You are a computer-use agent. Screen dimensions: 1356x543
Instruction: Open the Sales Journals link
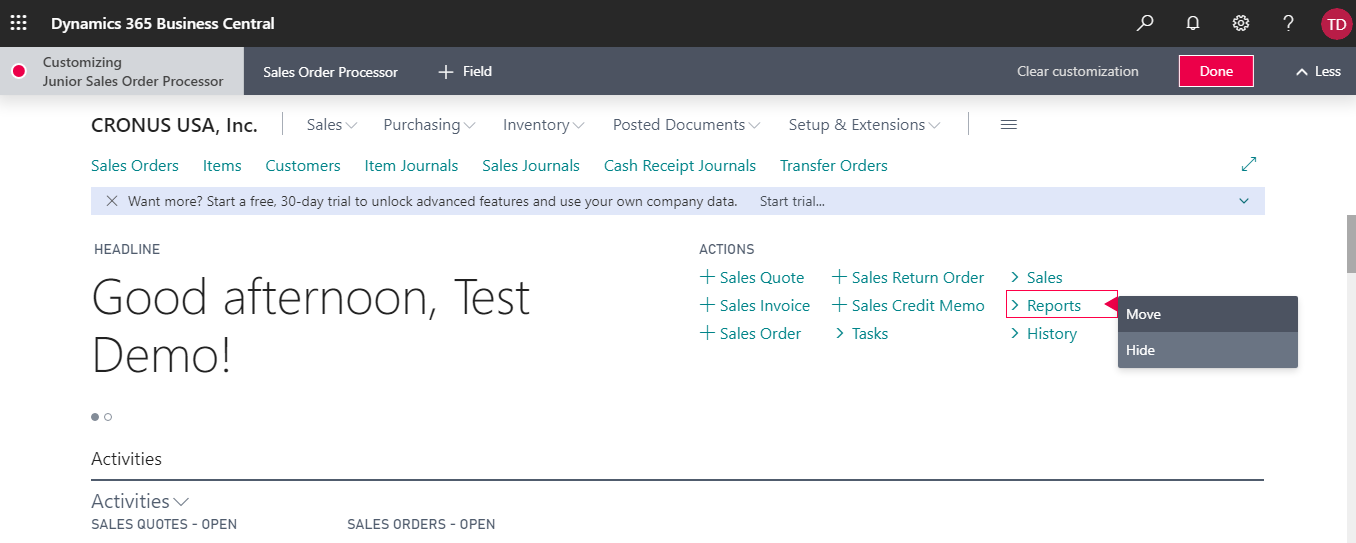(531, 166)
